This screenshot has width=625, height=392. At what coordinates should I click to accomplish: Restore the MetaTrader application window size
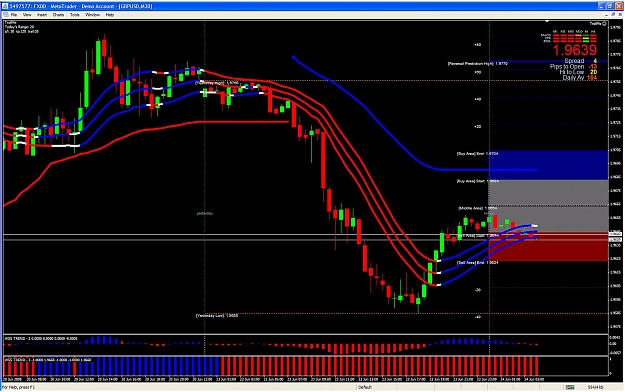(610, 6)
